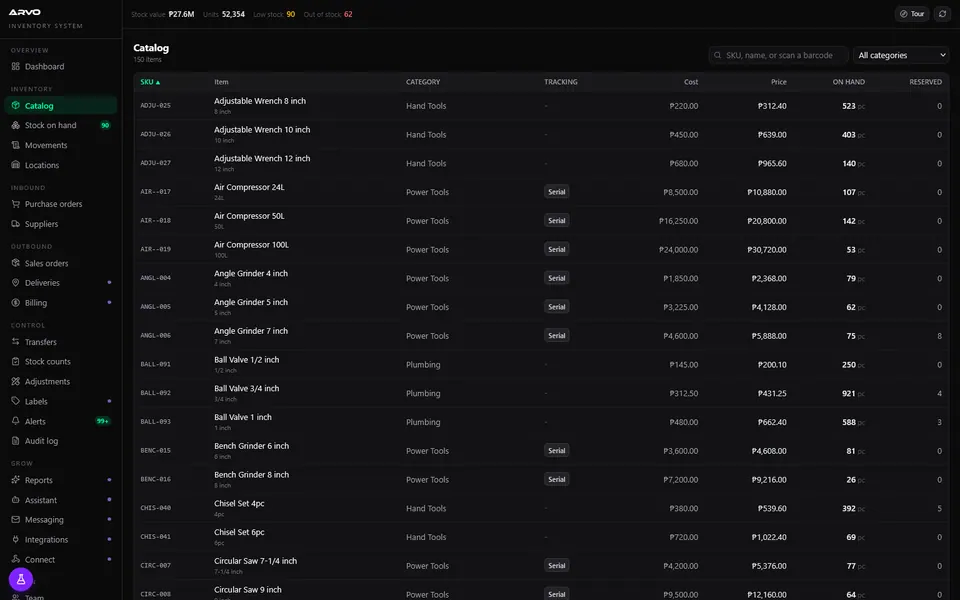
Task: Select SKU ADJU-026 cell
Action: [156, 134]
